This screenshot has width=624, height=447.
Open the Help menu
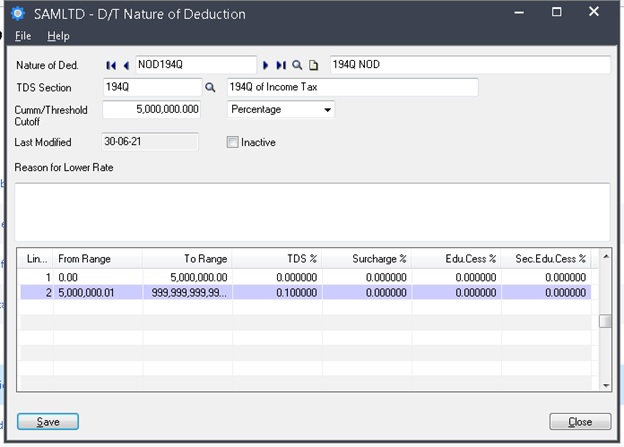58,36
